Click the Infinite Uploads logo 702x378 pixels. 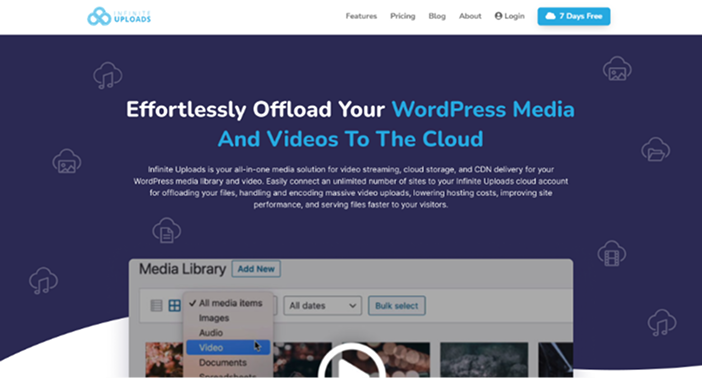tap(119, 17)
